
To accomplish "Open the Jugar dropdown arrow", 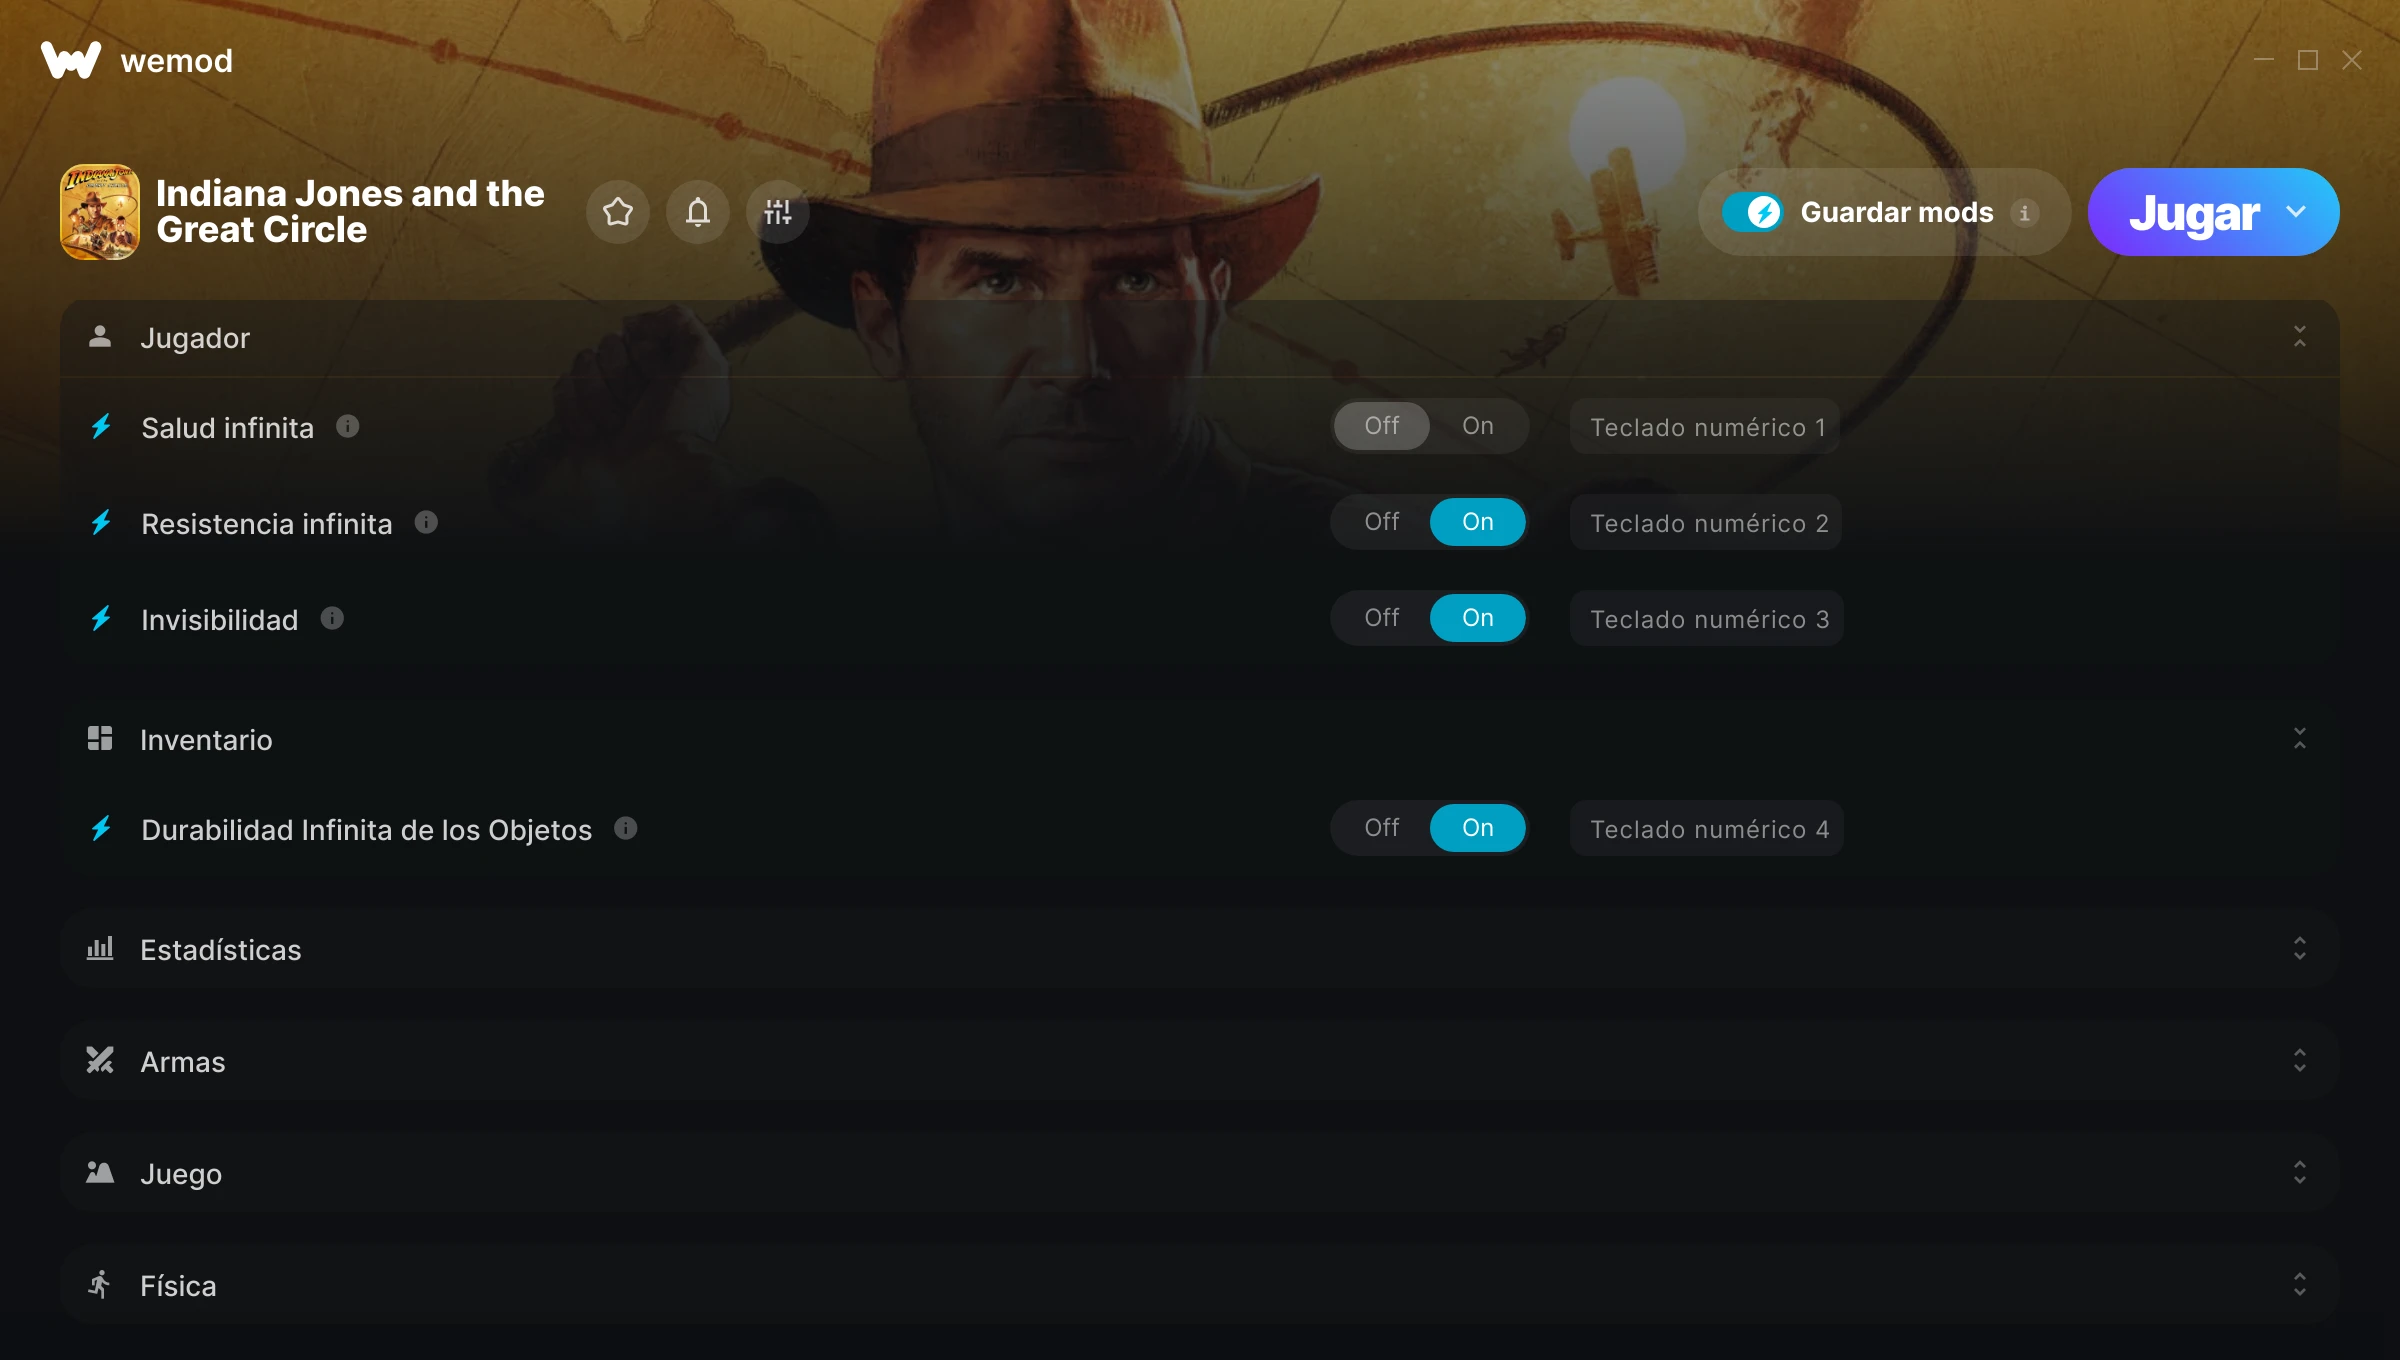I will point(2296,212).
